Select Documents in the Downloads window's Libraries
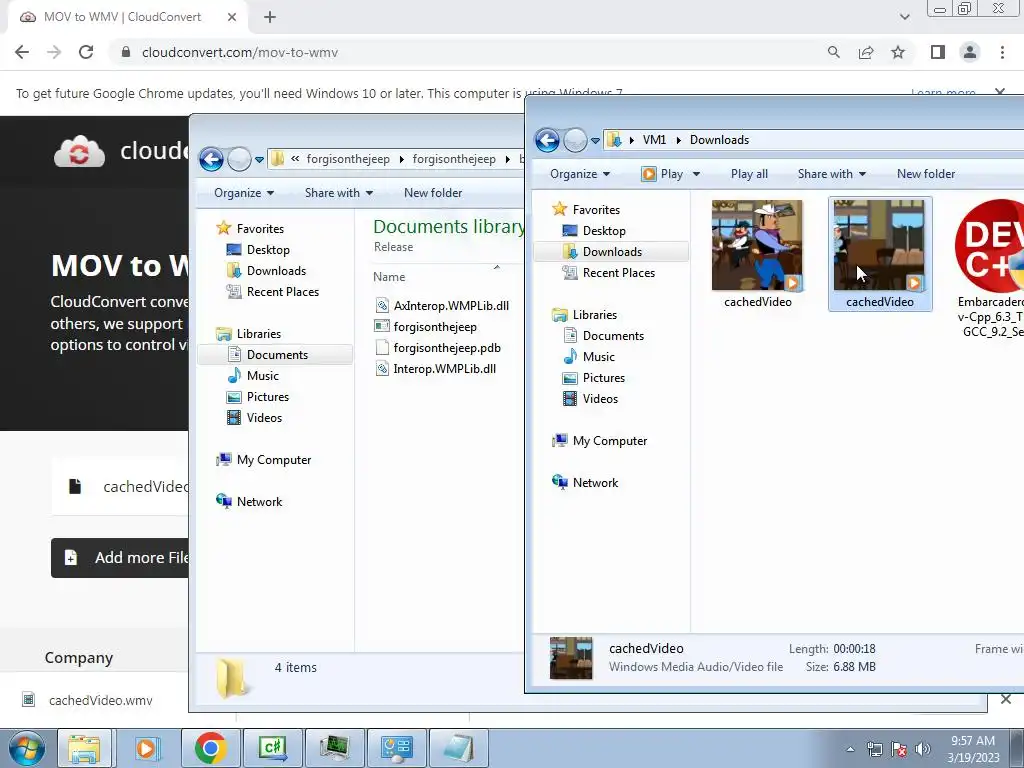The height and width of the screenshot is (768, 1024). pyautogui.click(x=613, y=336)
